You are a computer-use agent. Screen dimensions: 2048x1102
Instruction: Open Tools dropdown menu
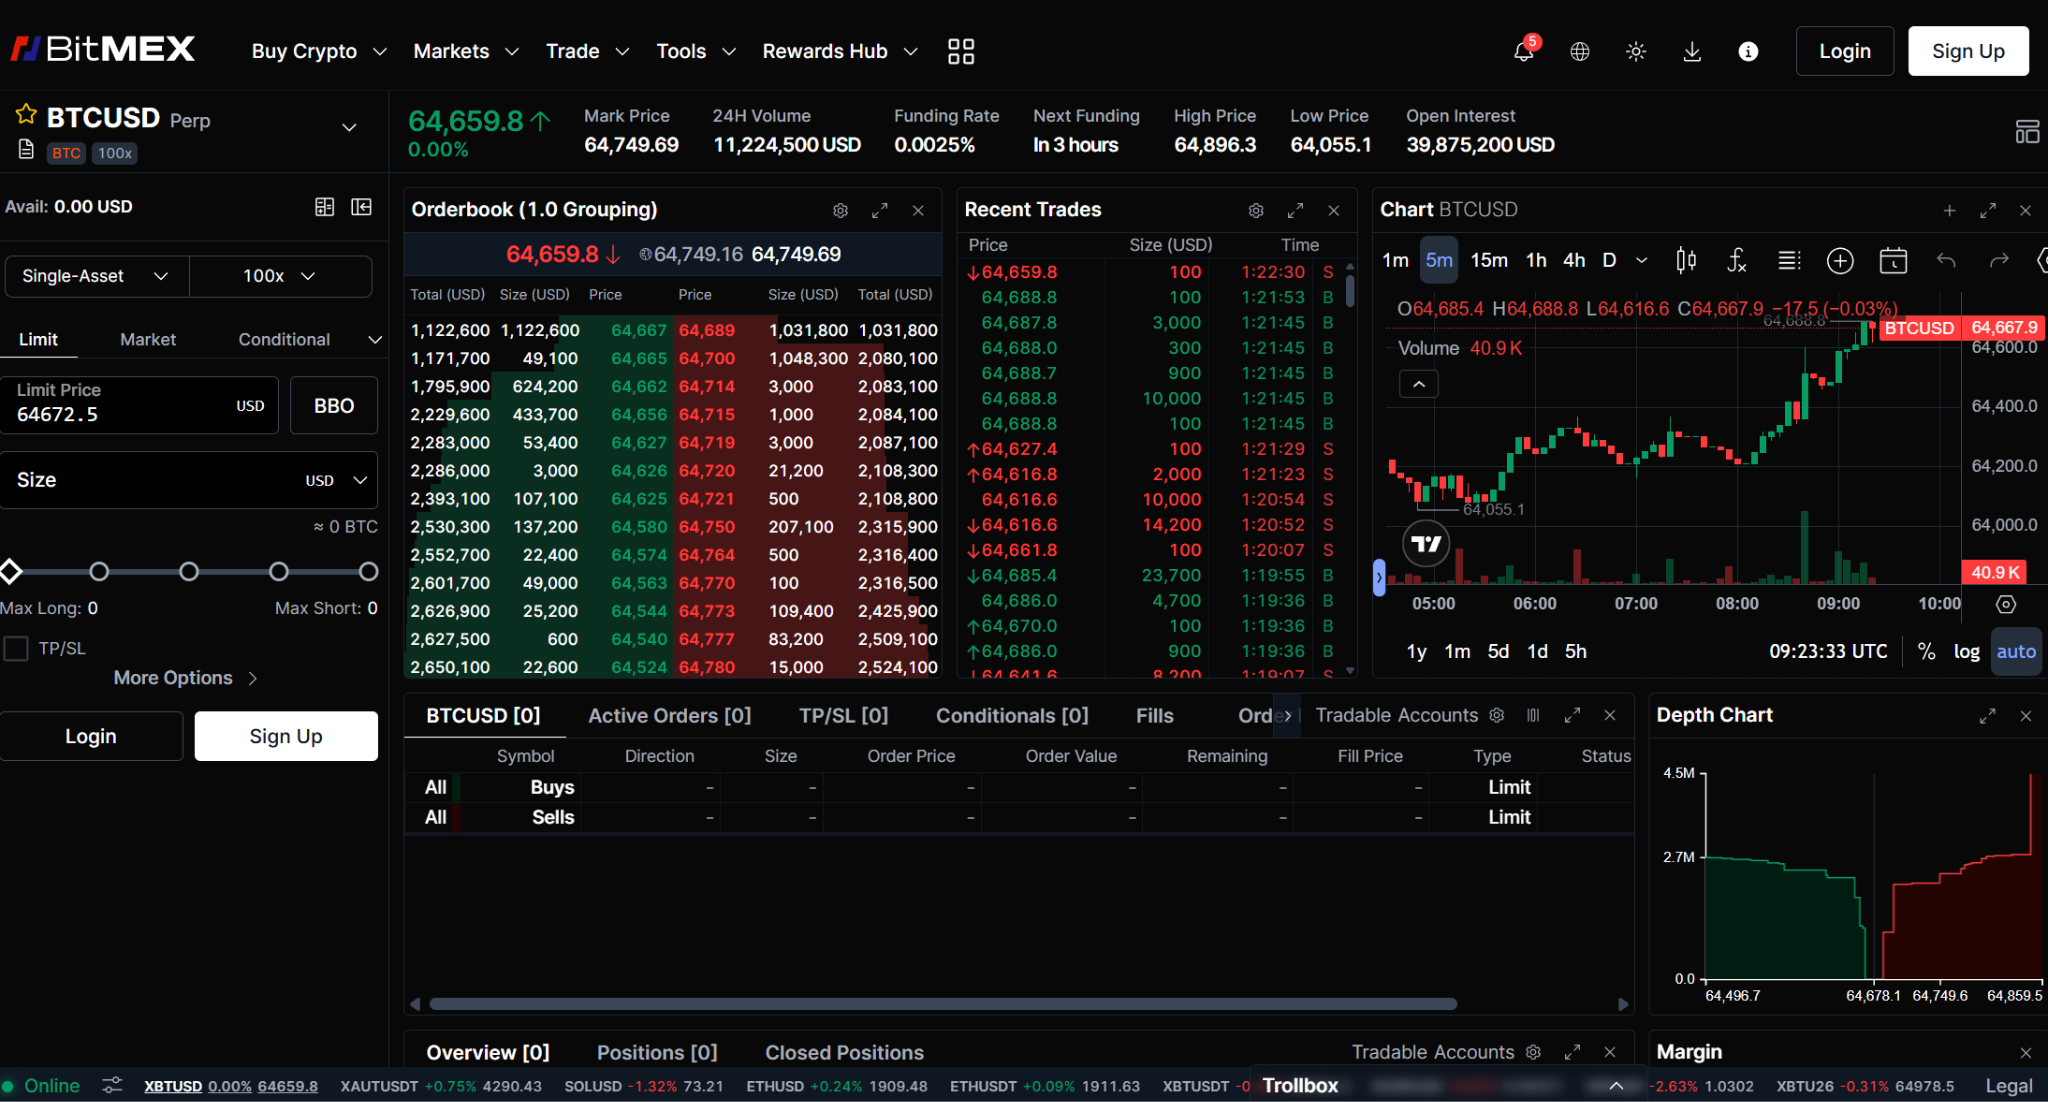coord(695,51)
